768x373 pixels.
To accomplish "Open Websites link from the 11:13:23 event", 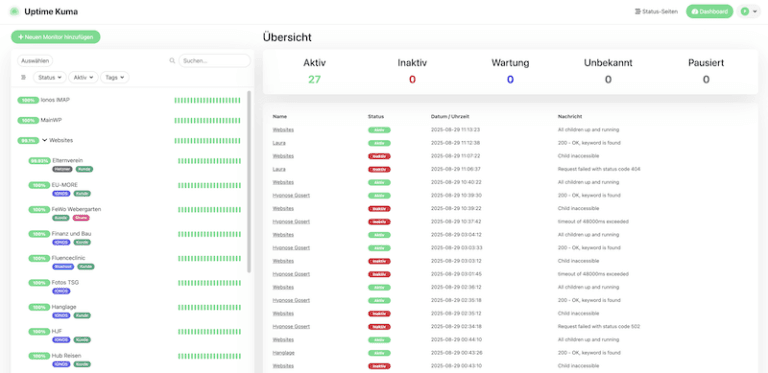I will (283, 130).
